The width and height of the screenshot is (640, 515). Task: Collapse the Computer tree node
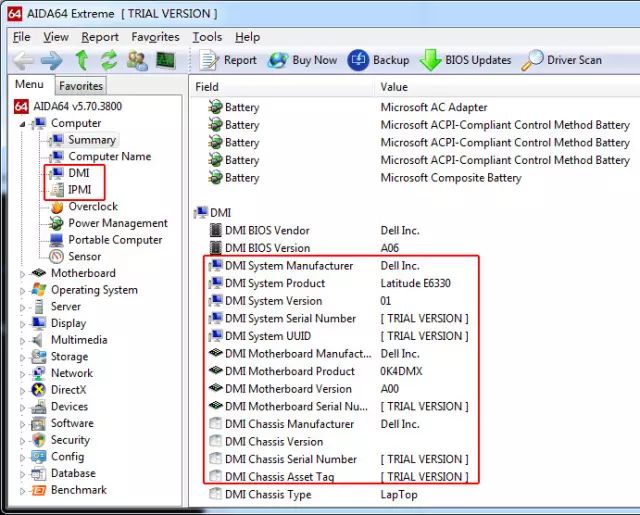coord(22,124)
